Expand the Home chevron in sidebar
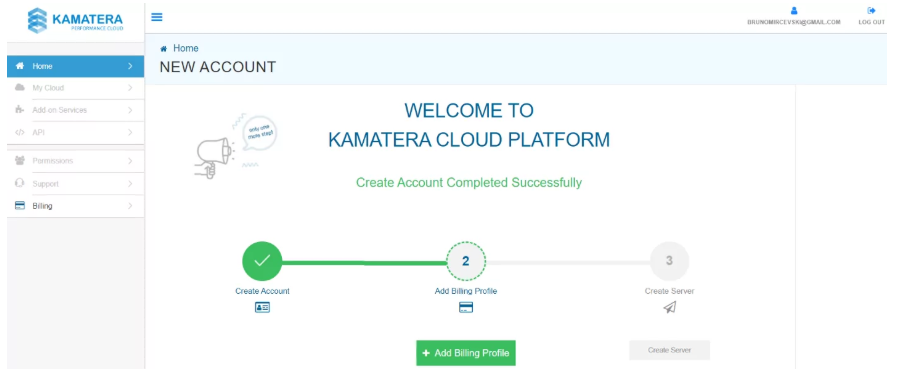Viewport: 897px width, 376px height. [x=130, y=66]
